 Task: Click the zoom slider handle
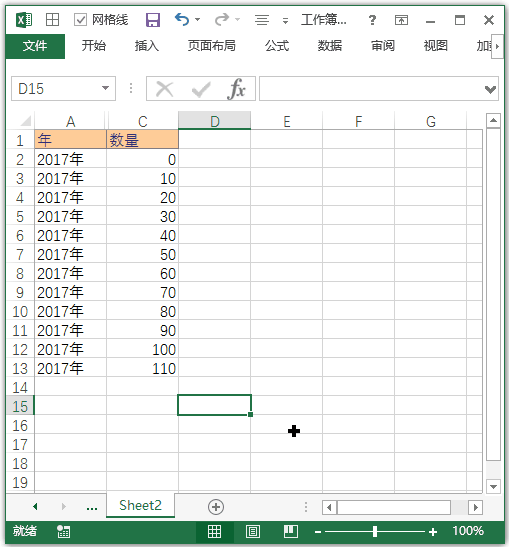click(375, 532)
